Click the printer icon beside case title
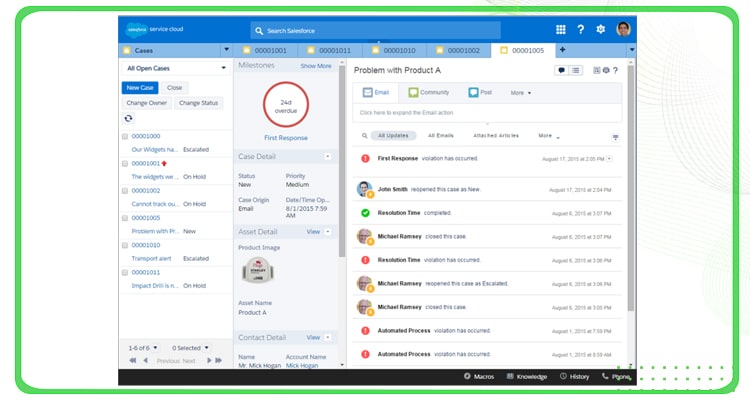This screenshot has height=400, width=750. [605, 70]
